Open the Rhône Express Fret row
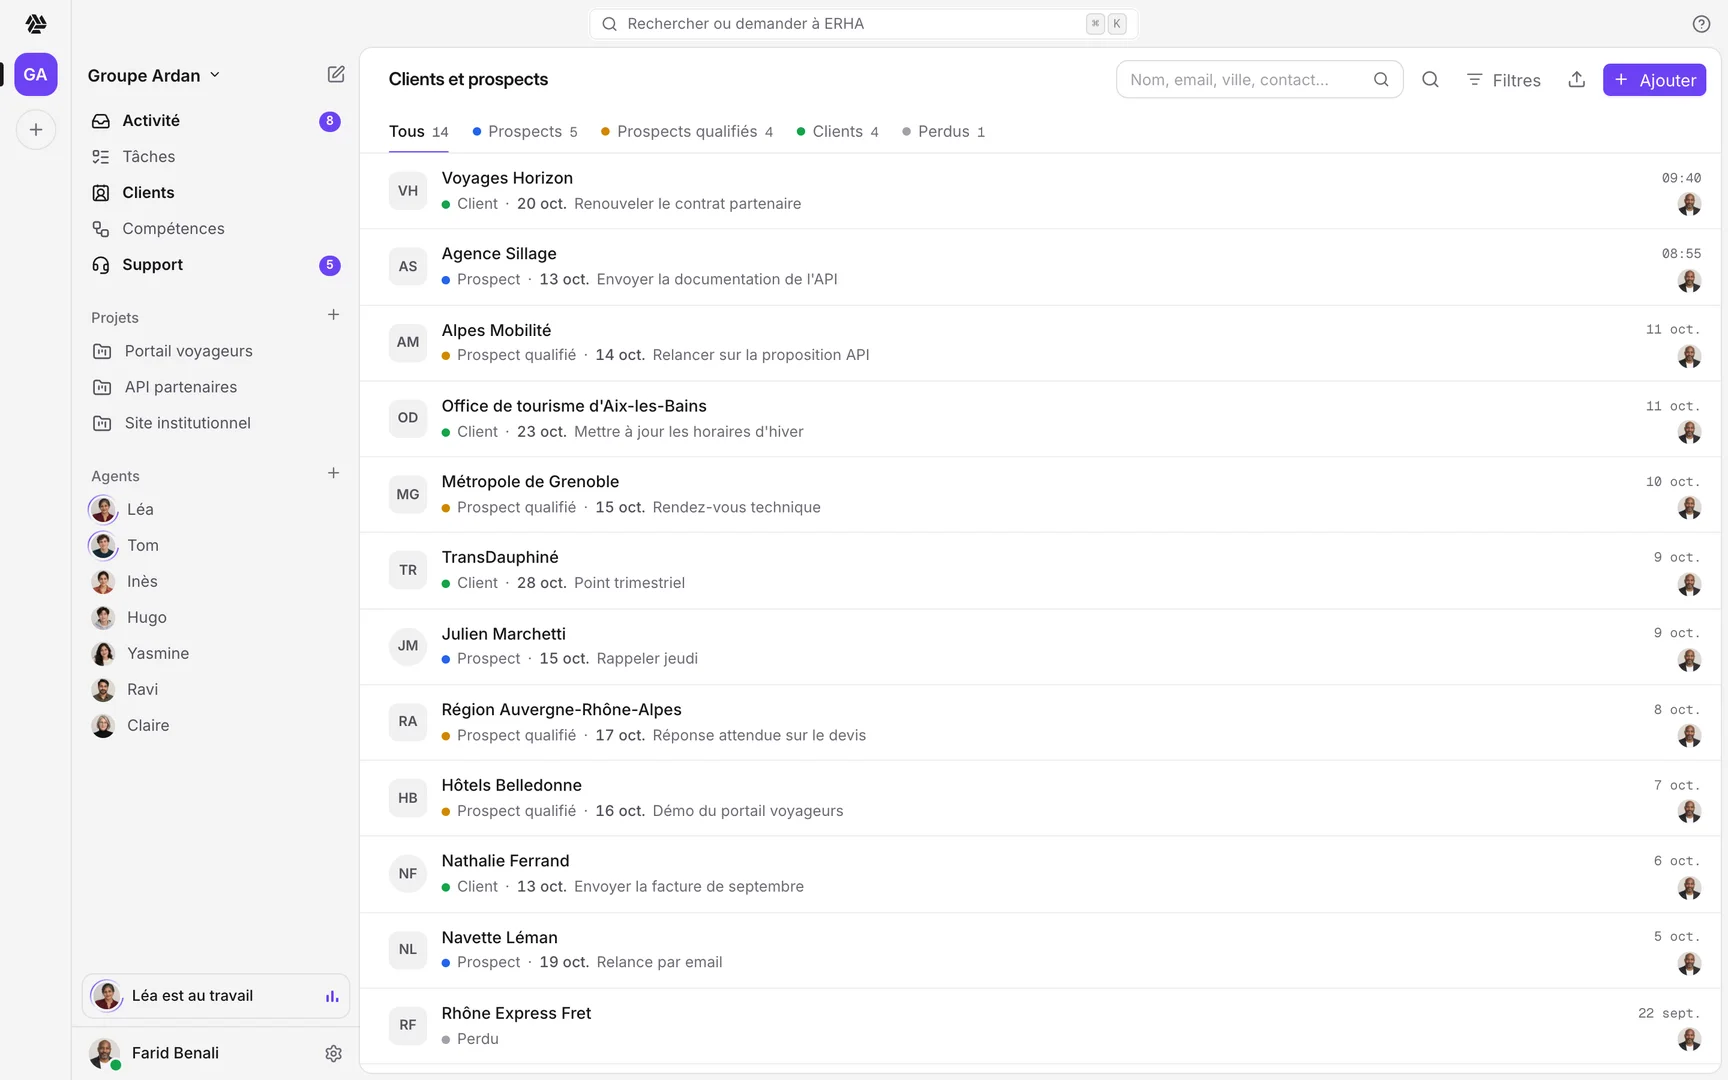The width and height of the screenshot is (1728, 1080). click(x=1040, y=1026)
